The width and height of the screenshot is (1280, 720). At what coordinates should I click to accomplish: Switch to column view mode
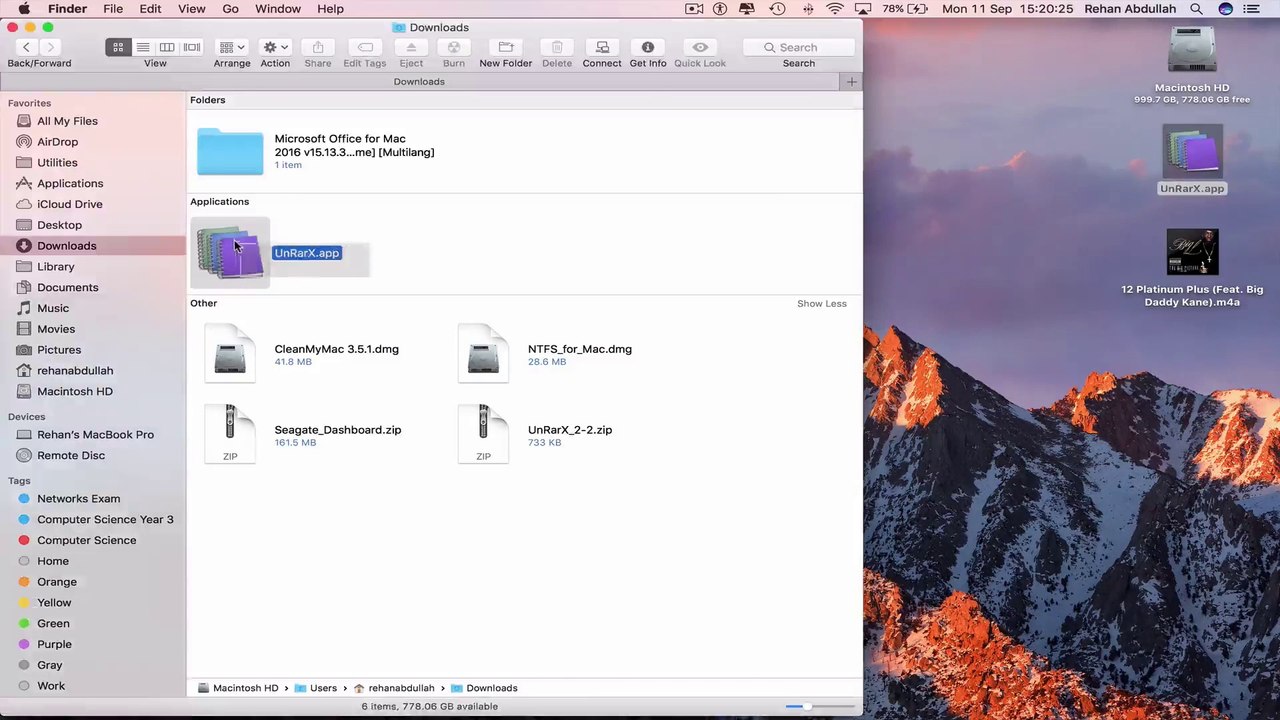tap(167, 47)
